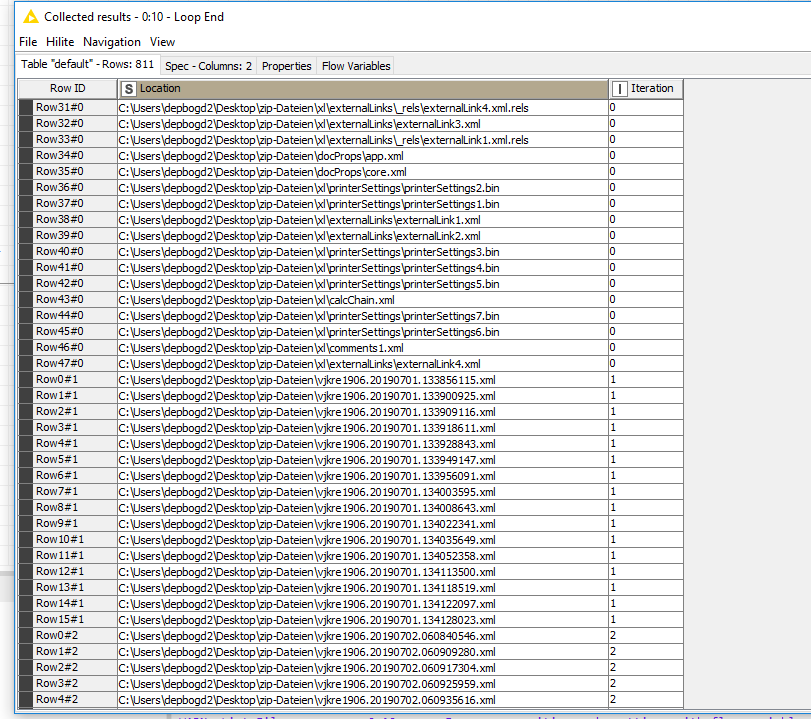Open the Properties tab
The image size is (811, 719).
click(287, 66)
